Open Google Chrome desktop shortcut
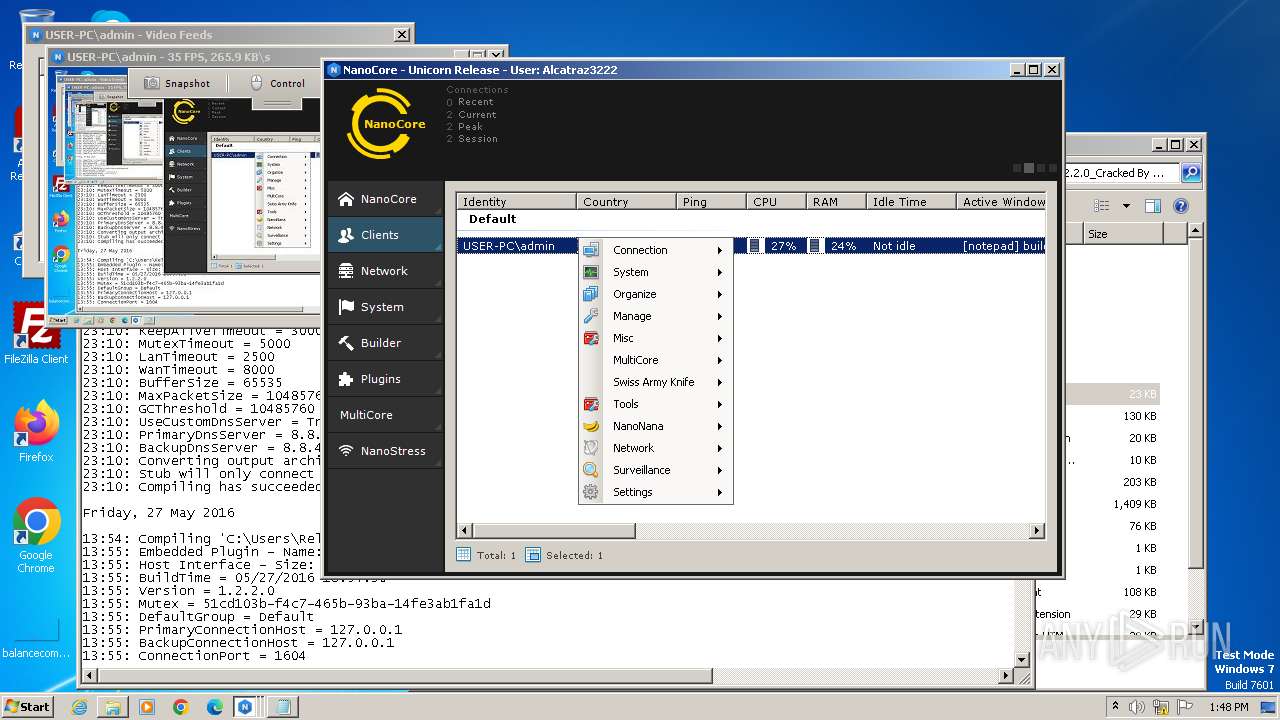The image size is (1280, 720). coord(36,536)
